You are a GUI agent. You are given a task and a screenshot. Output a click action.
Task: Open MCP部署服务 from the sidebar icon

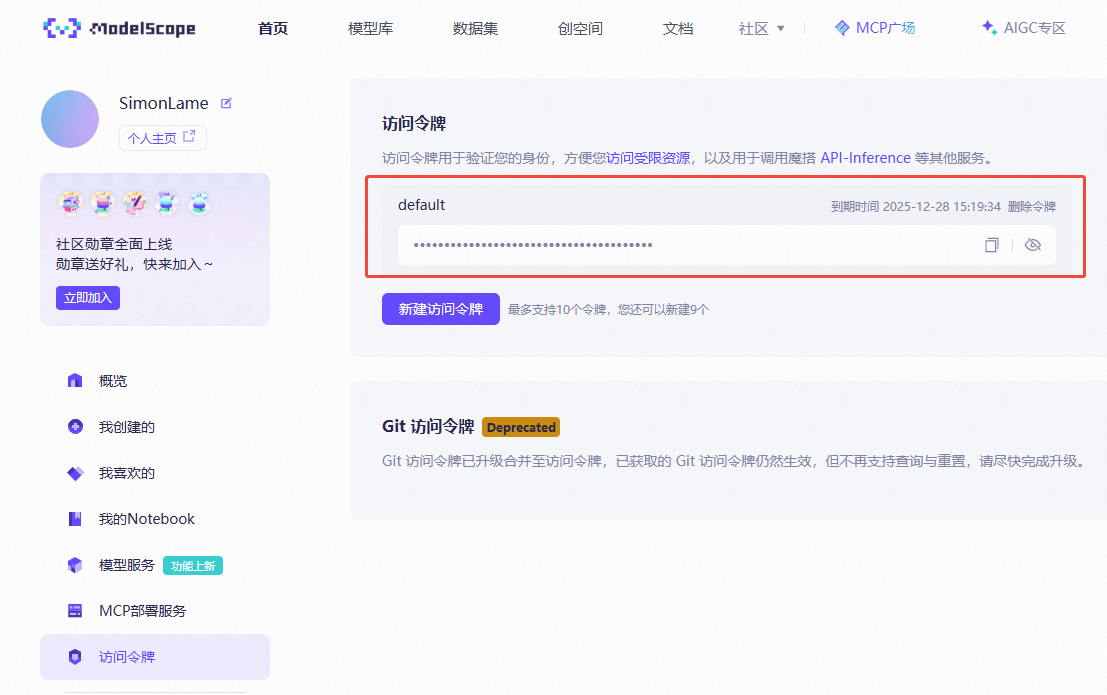click(75, 610)
